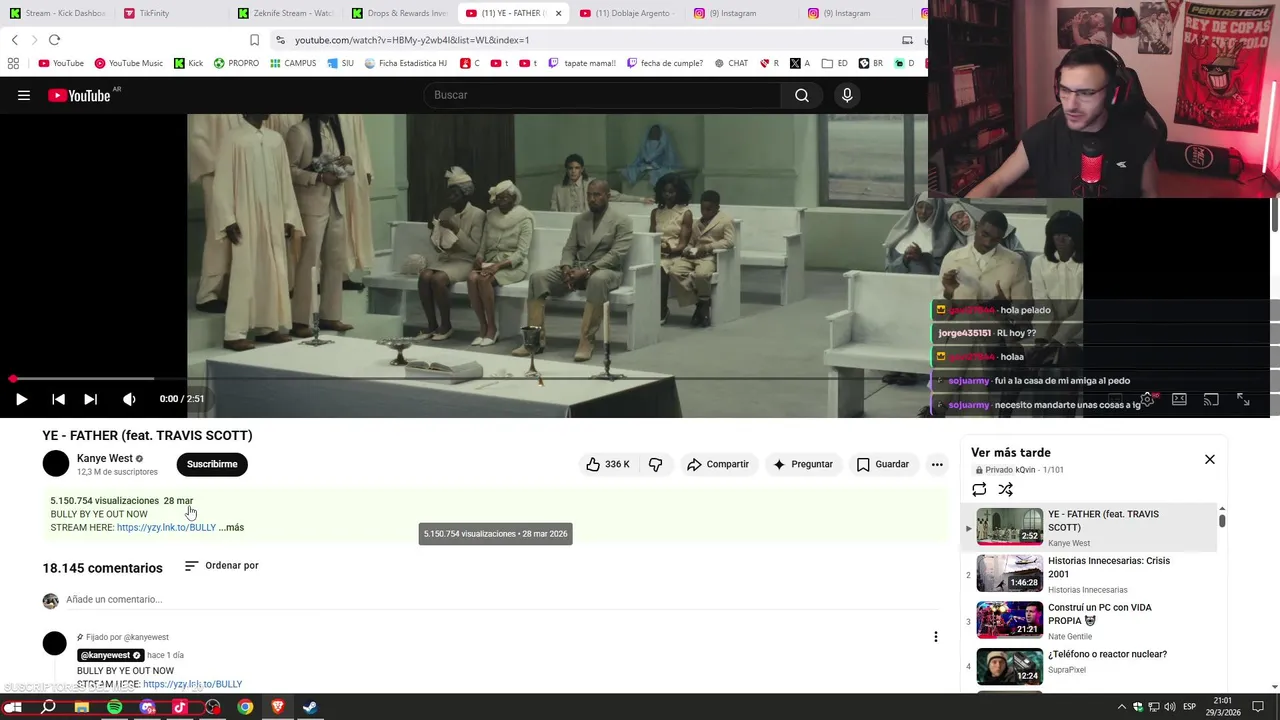Viewport: 1280px width, 720px height.
Task: Open the YouTube hamburger guide menu
Action: tap(24, 95)
